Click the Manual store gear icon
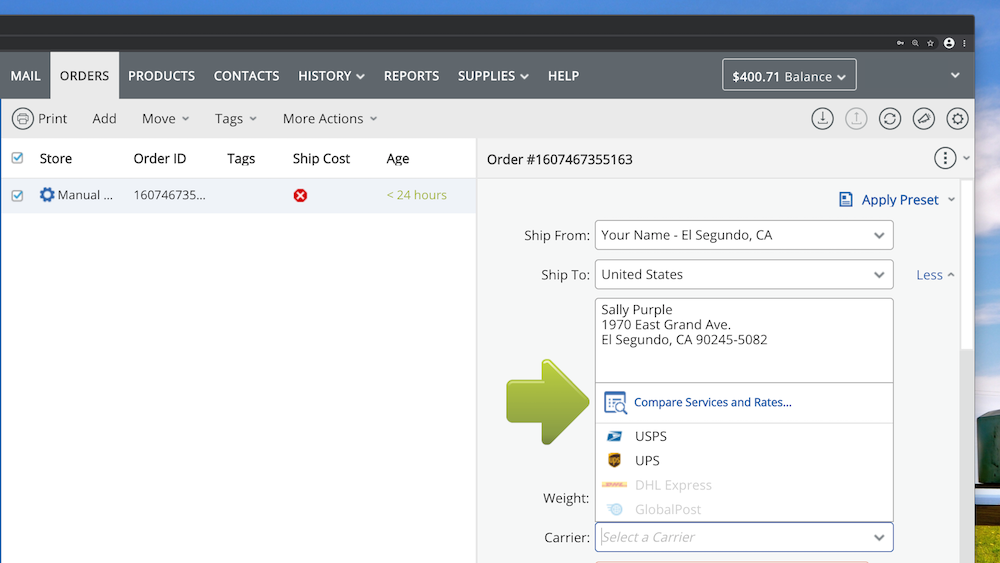This screenshot has height=563, width=1000. (x=47, y=195)
